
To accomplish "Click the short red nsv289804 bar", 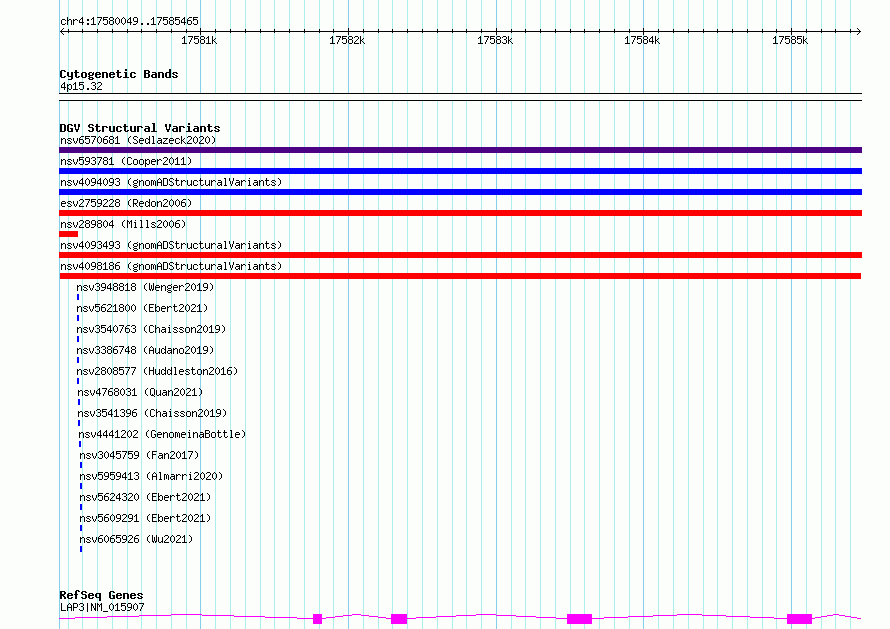I will [x=69, y=234].
